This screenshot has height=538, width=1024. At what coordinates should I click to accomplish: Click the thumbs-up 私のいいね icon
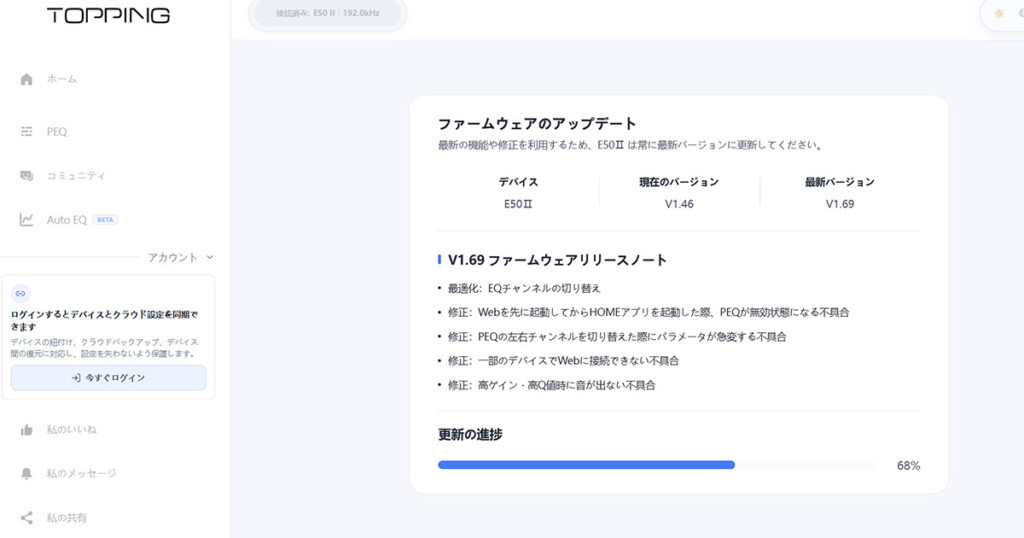[26, 430]
